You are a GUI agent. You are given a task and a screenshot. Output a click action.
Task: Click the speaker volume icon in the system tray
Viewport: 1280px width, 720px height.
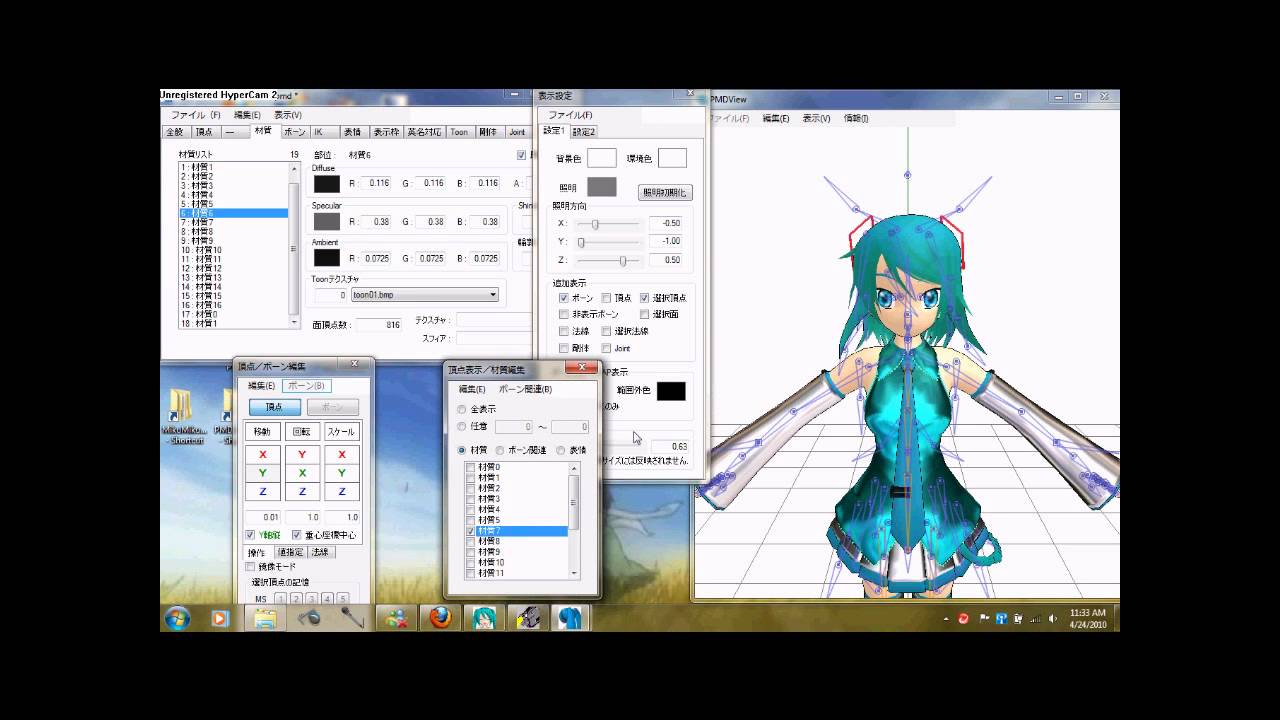tap(1052, 619)
